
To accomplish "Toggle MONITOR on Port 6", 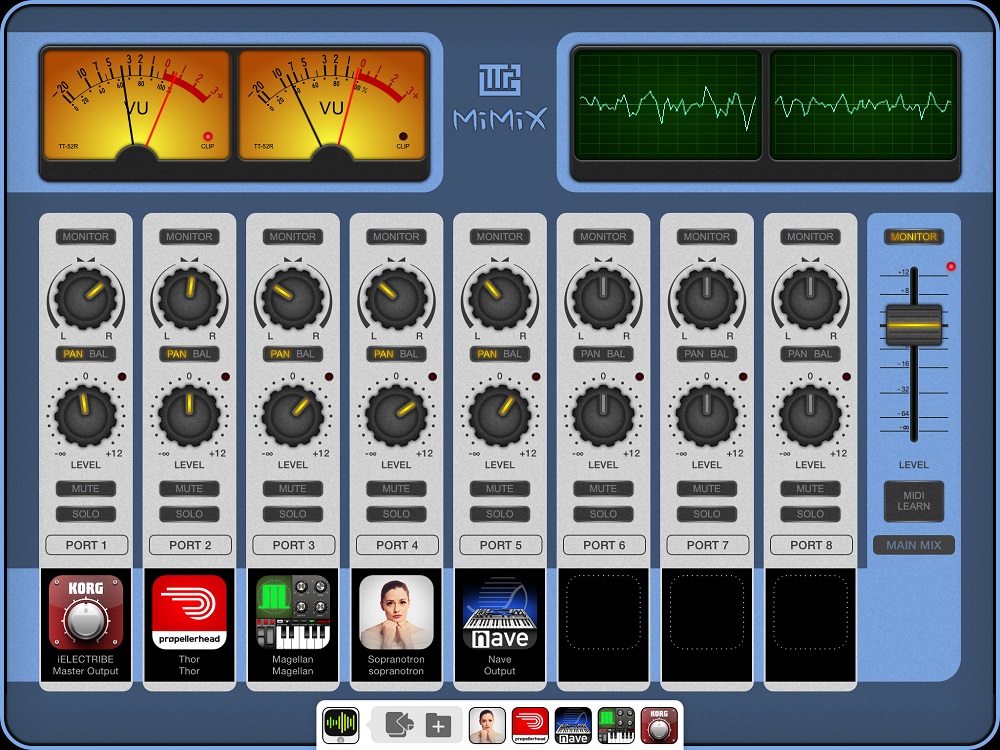I will click(603, 237).
